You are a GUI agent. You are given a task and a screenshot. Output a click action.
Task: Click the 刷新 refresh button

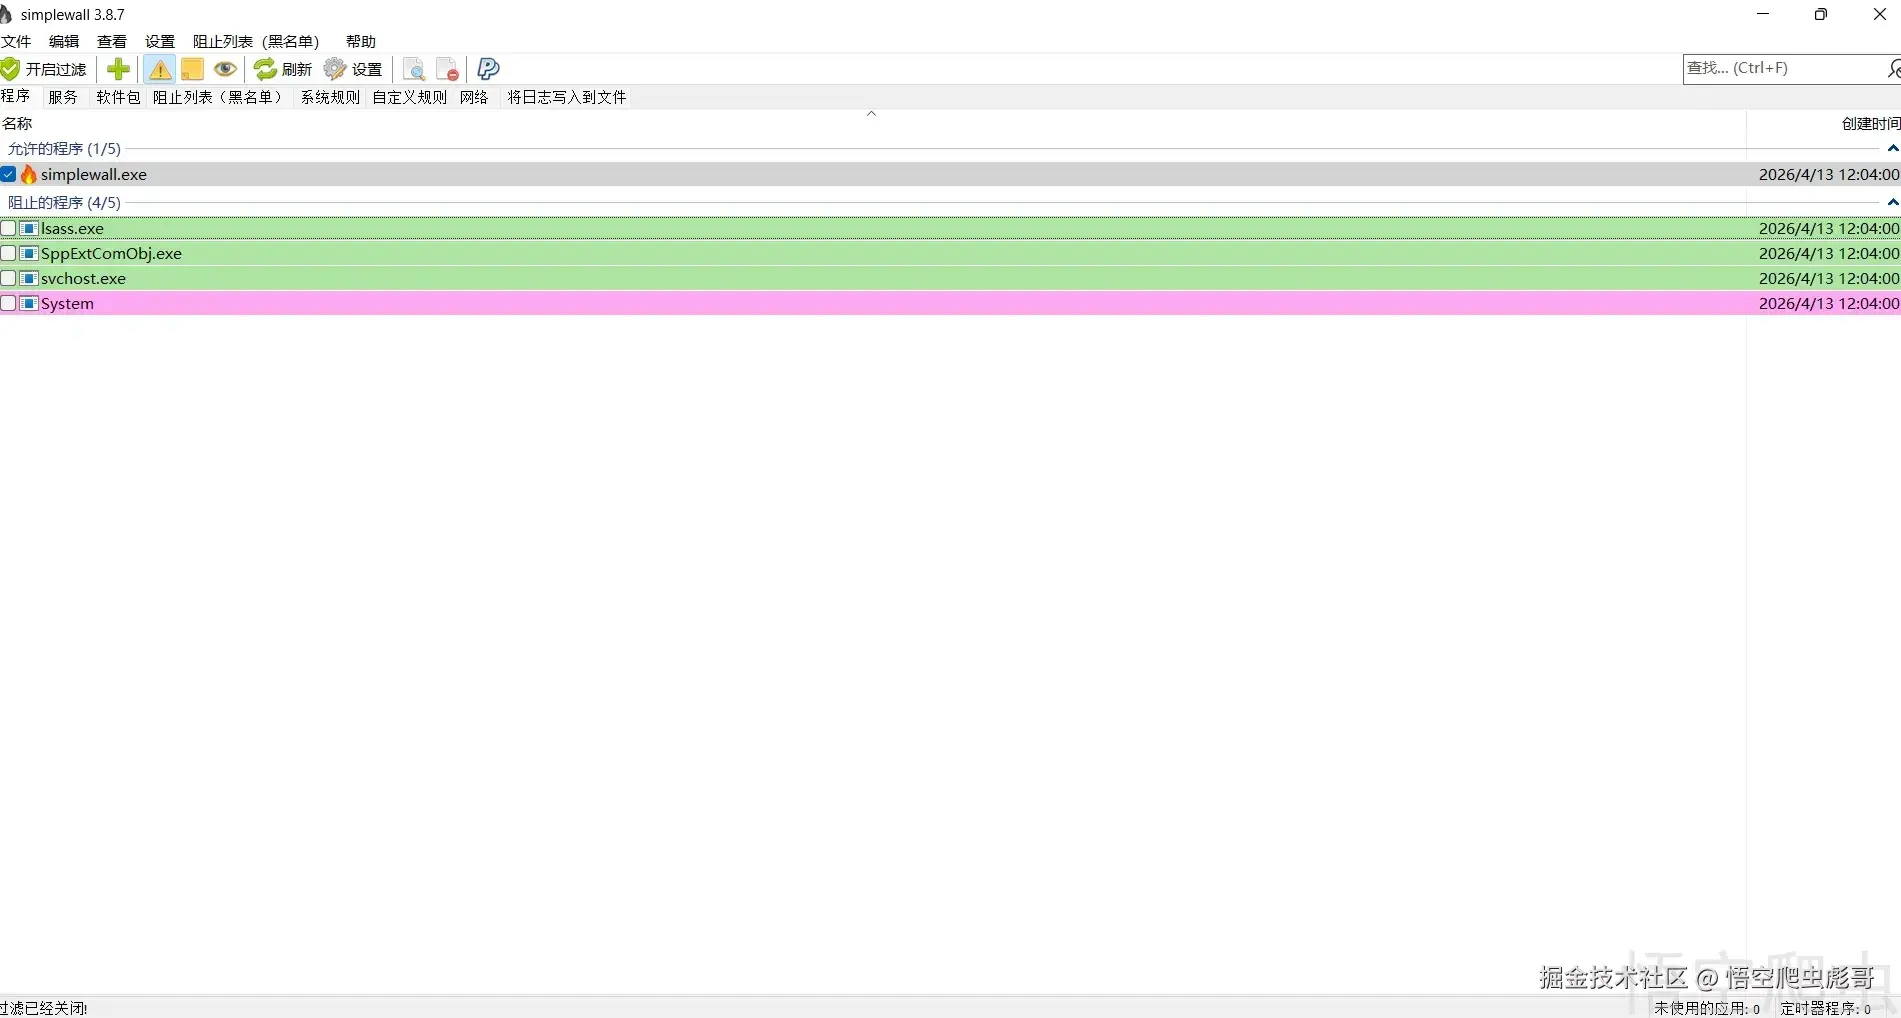283,69
